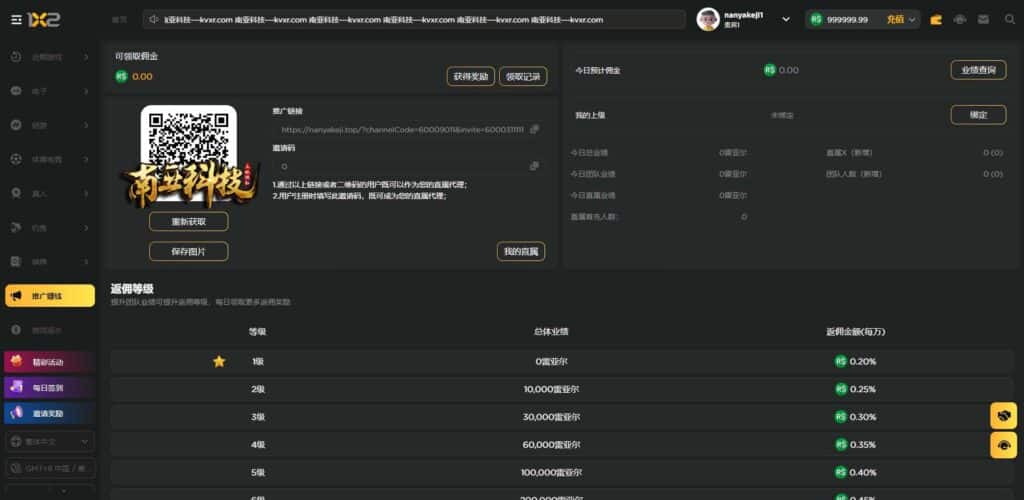This screenshot has width=1024, height=500.
Task: Open the 精彩活动 banner
Action: [50, 362]
